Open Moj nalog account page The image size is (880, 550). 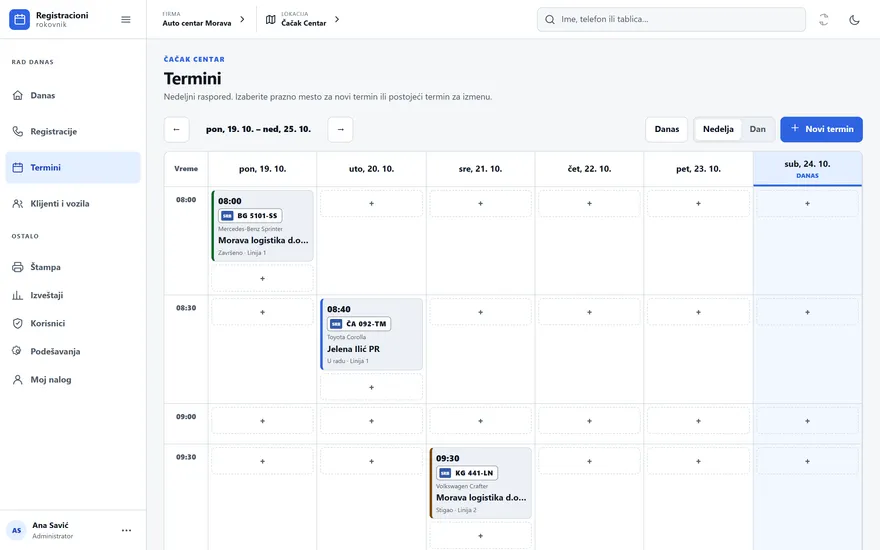click(x=73, y=379)
